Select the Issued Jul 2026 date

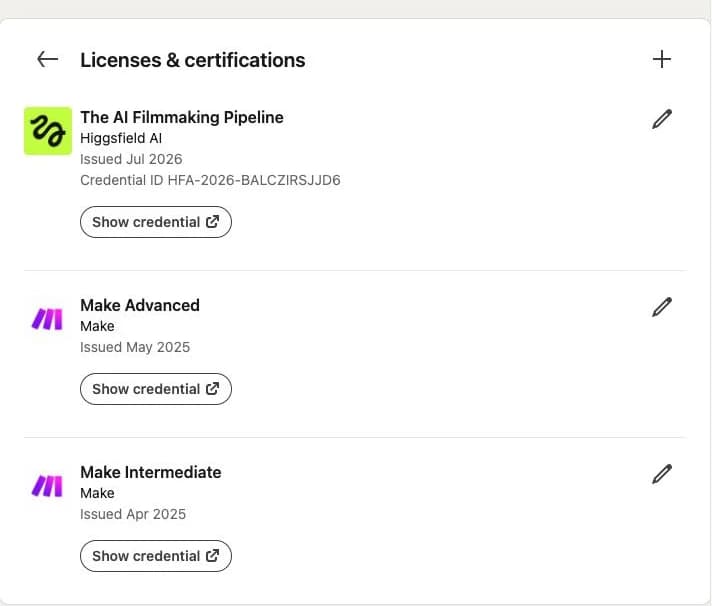tap(131, 159)
